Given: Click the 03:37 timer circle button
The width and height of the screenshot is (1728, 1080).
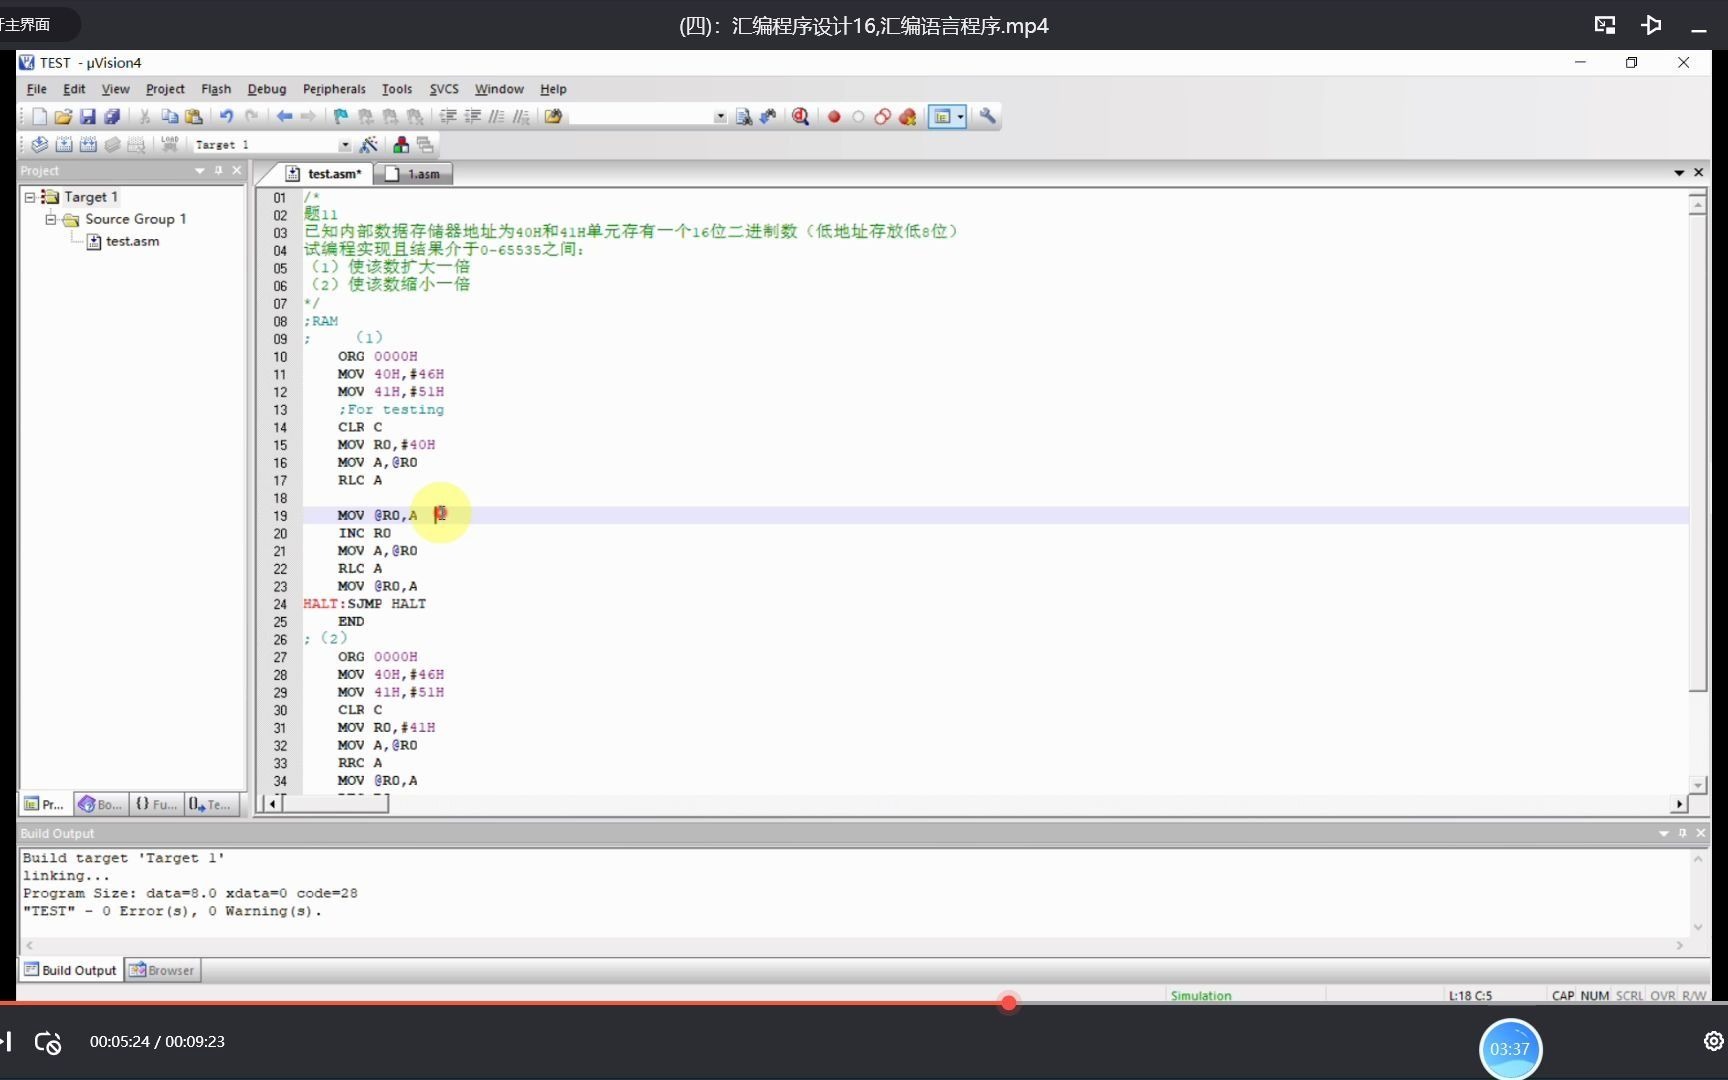Looking at the screenshot, I should 1510,1049.
